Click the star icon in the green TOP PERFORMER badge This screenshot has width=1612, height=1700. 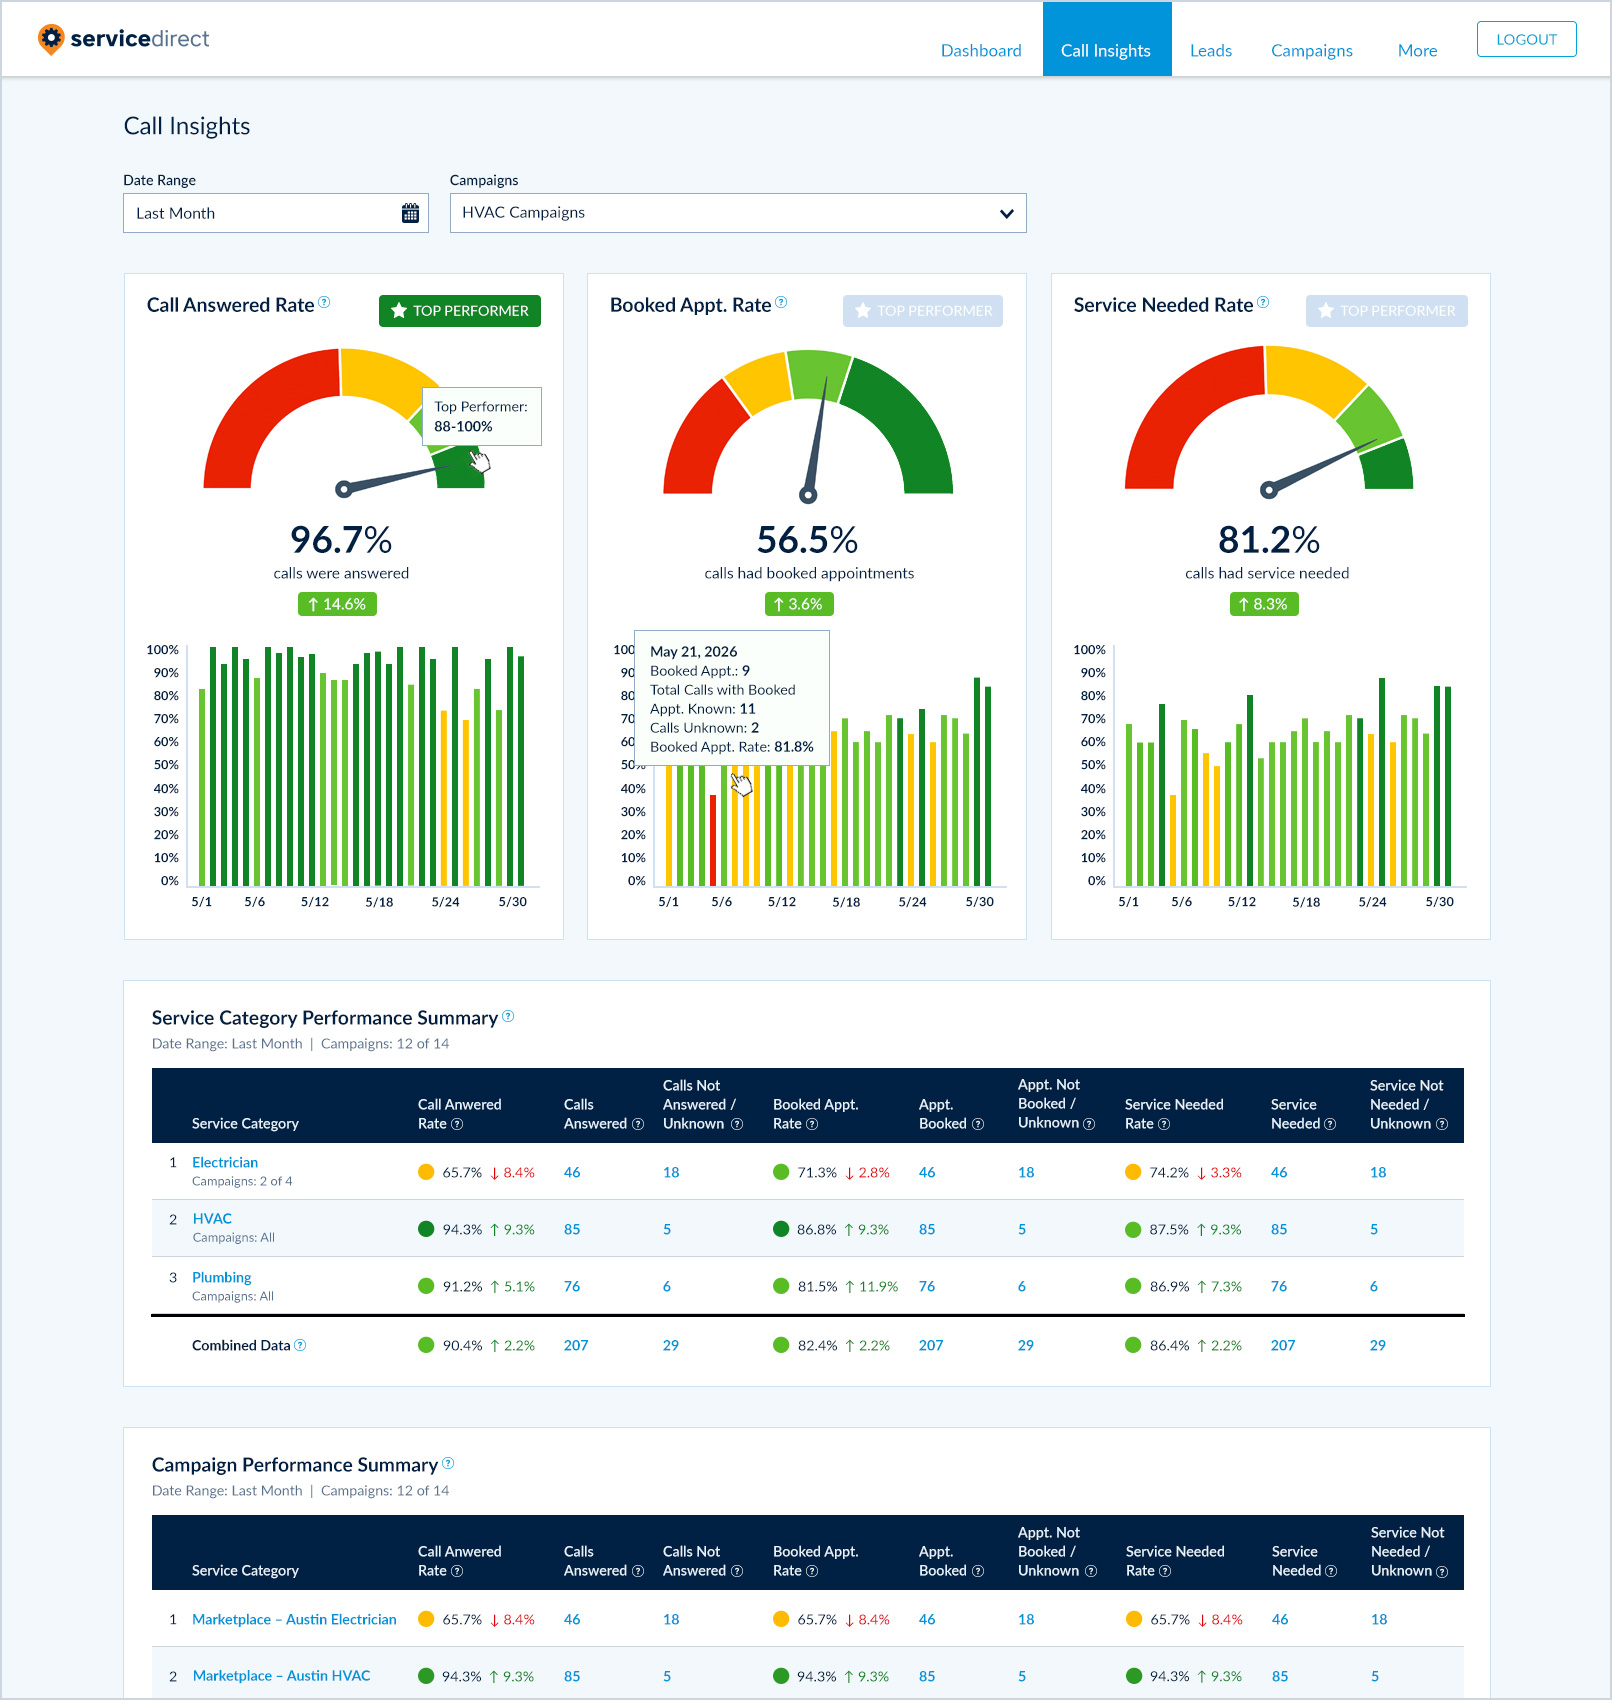399,311
